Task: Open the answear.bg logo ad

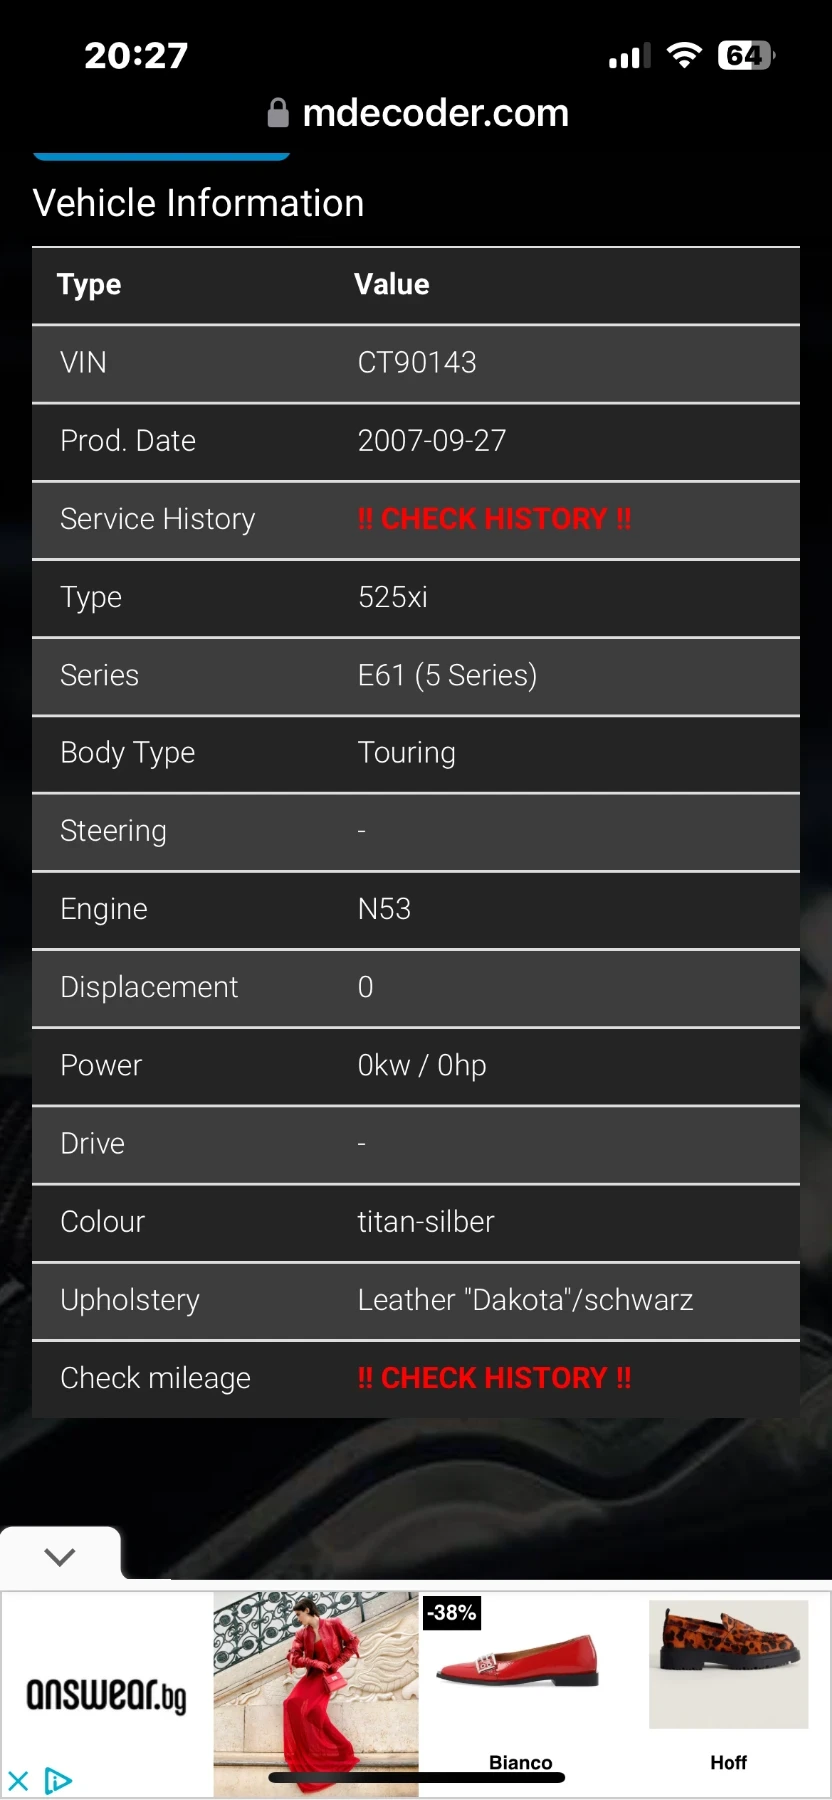Action: pos(106,1695)
